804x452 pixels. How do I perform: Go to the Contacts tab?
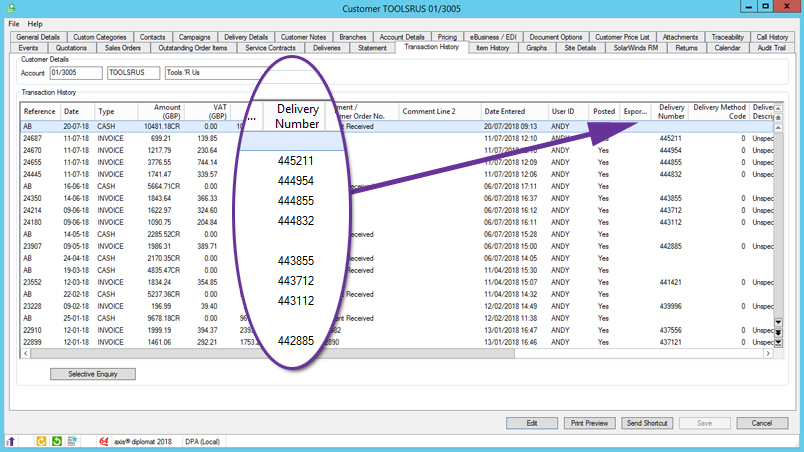[x=152, y=37]
